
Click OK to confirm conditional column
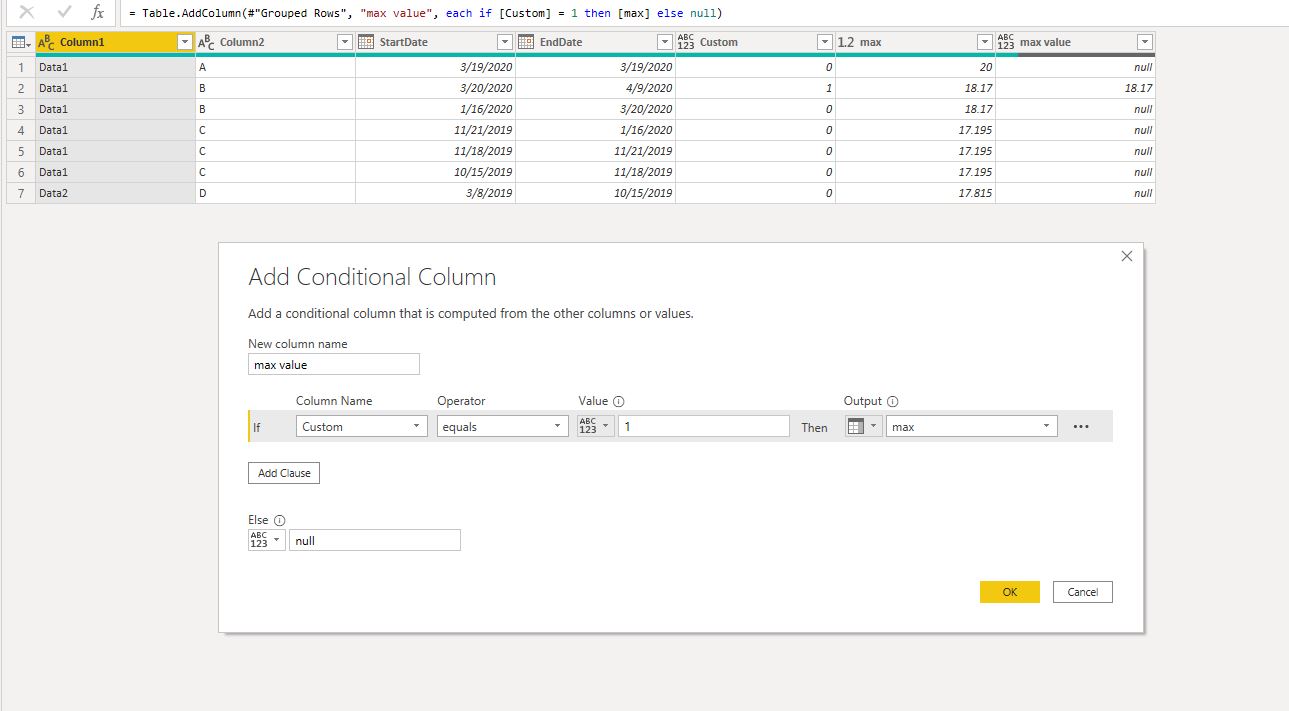click(1010, 592)
